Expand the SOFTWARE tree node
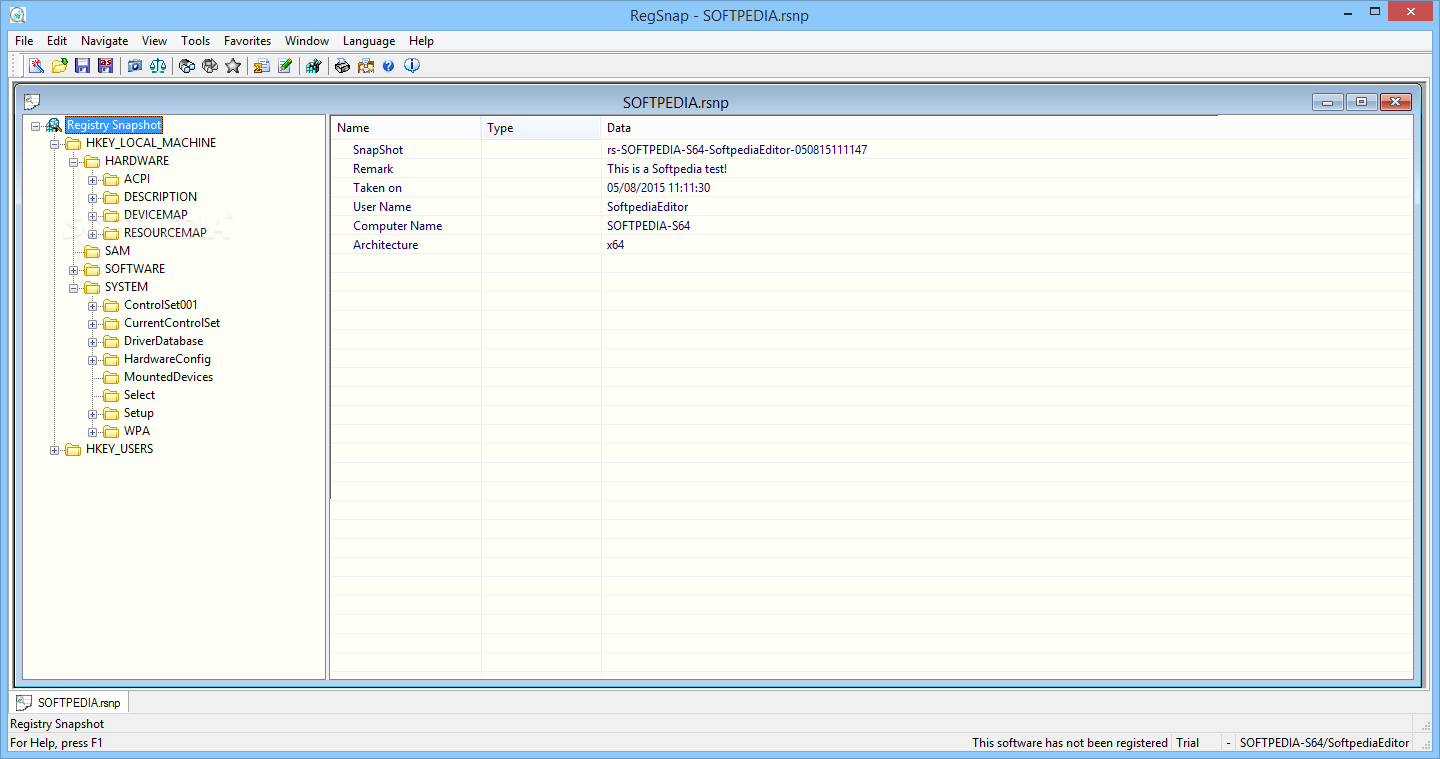 (x=74, y=270)
